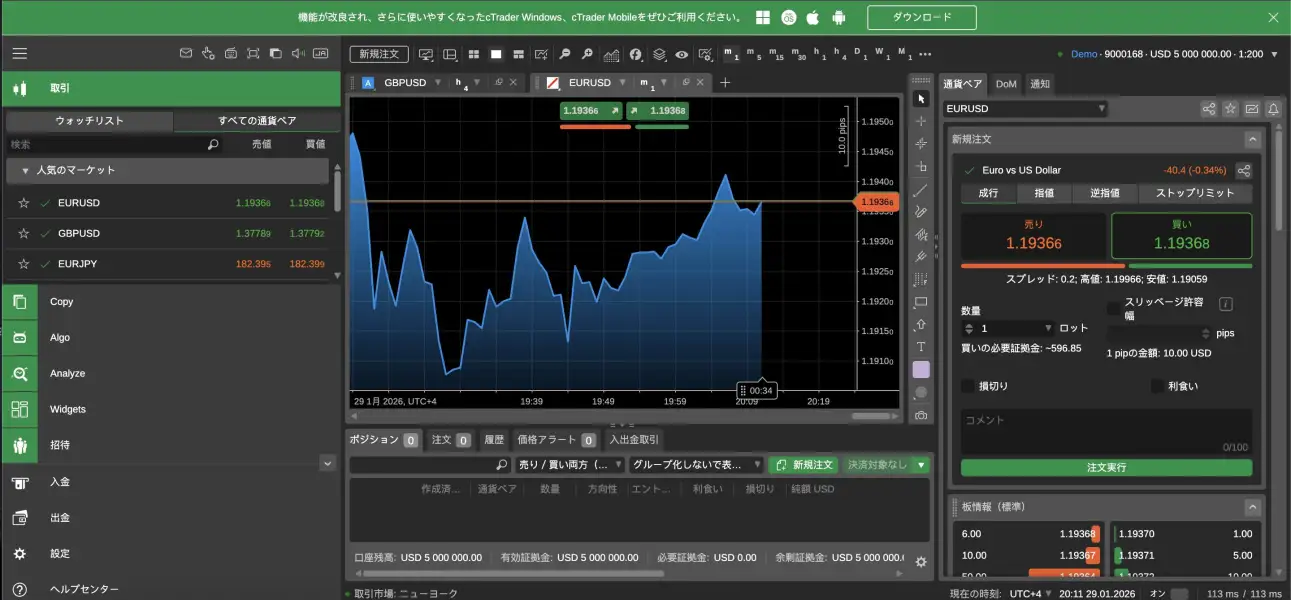Enable the 損切り stop loss checkbox
The image size is (1291, 600).
coord(967,386)
